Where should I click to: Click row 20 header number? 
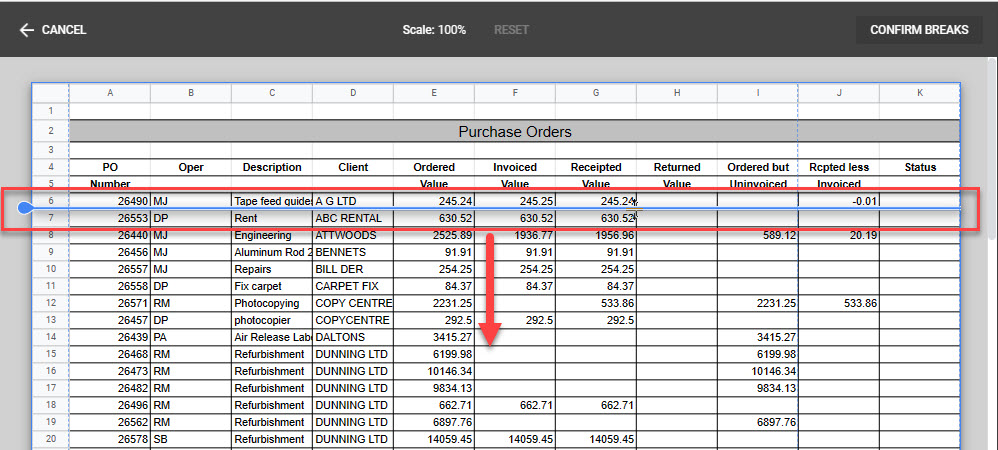(50, 440)
